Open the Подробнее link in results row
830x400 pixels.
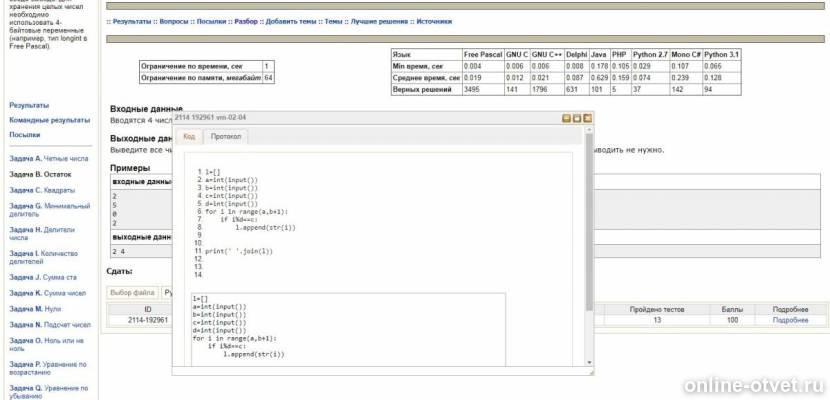click(790, 320)
